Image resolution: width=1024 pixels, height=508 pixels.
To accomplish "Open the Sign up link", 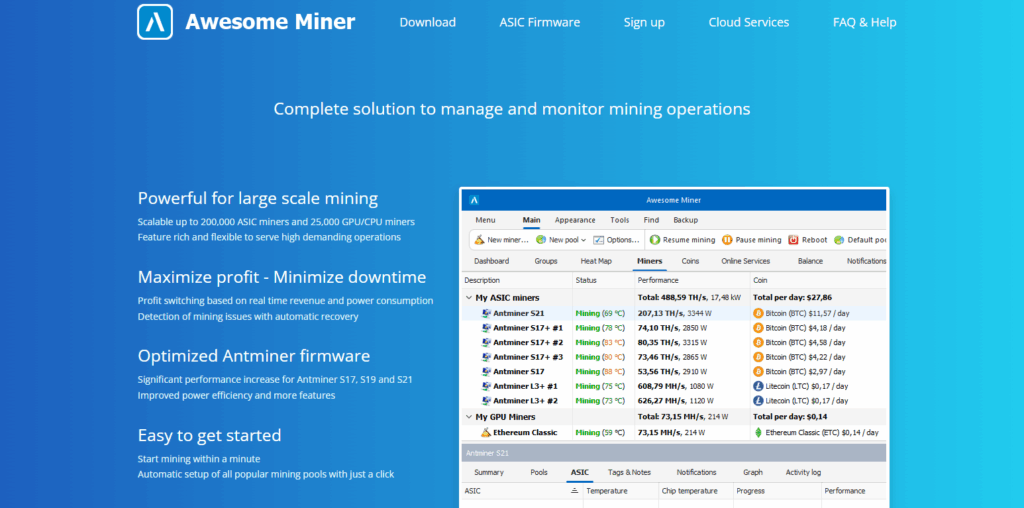I will coord(644,22).
